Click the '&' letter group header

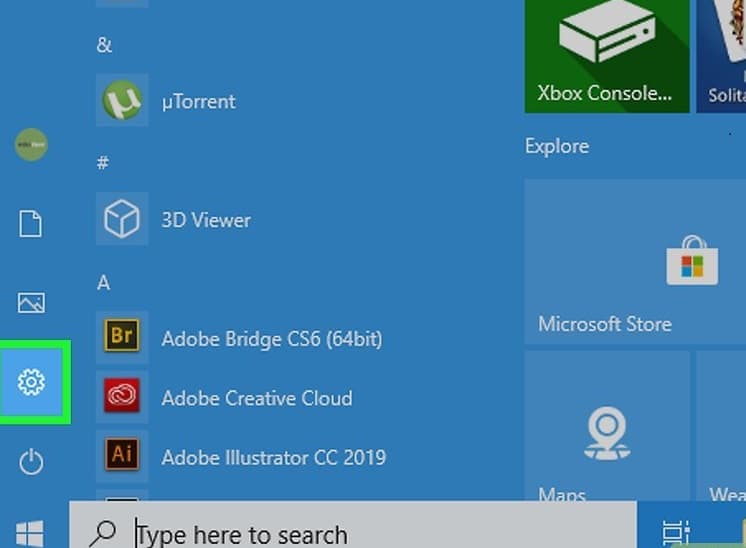pos(104,45)
